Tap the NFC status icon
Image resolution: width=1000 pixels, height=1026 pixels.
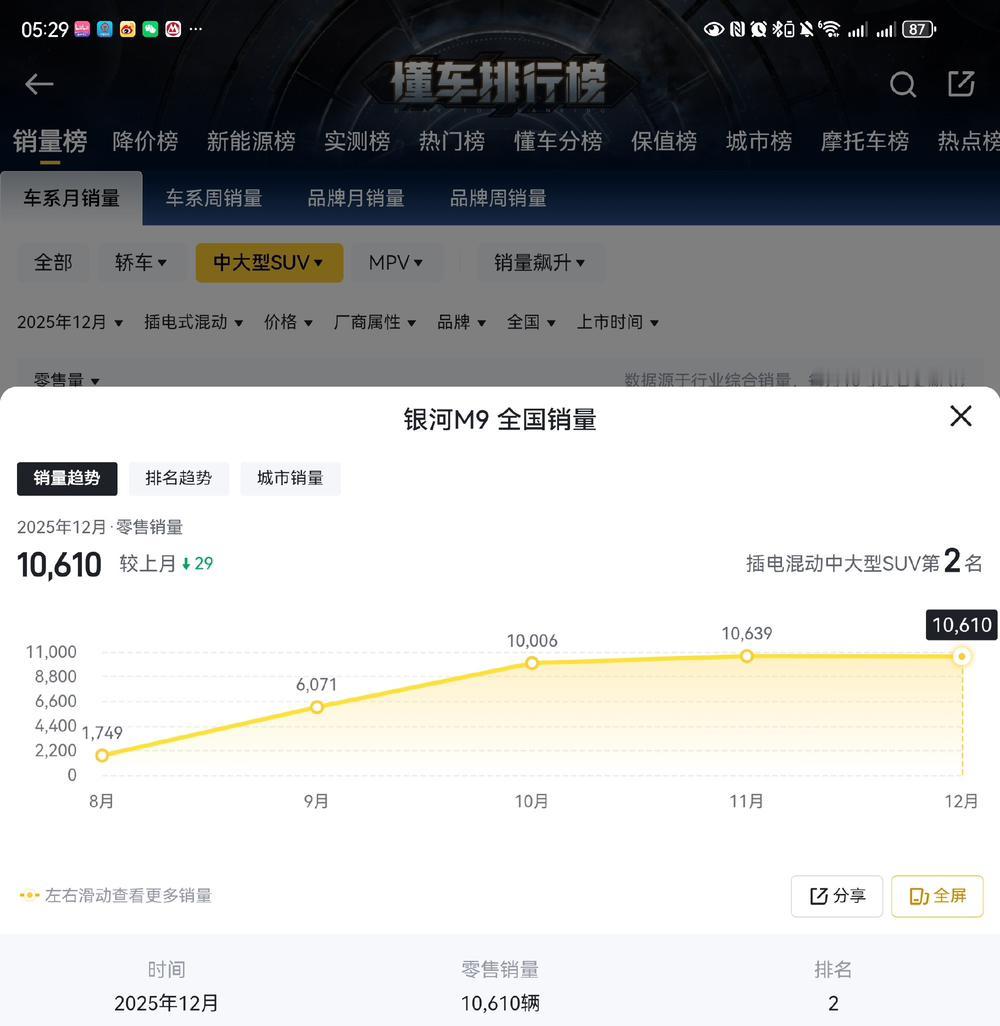(737, 29)
